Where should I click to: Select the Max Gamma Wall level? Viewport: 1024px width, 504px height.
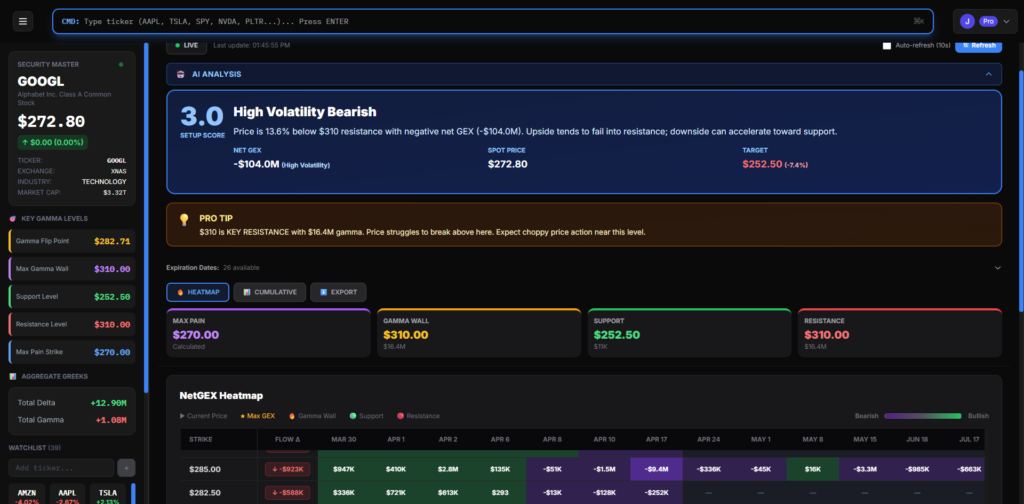coord(72,269)
